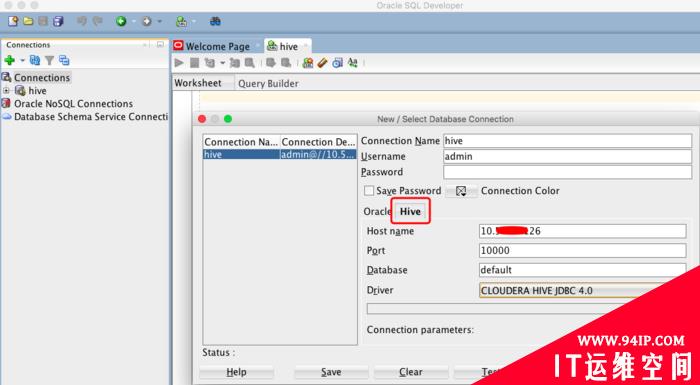Enable the Save Password checkbox
The image size is (700, 385).
click(369, 191)
